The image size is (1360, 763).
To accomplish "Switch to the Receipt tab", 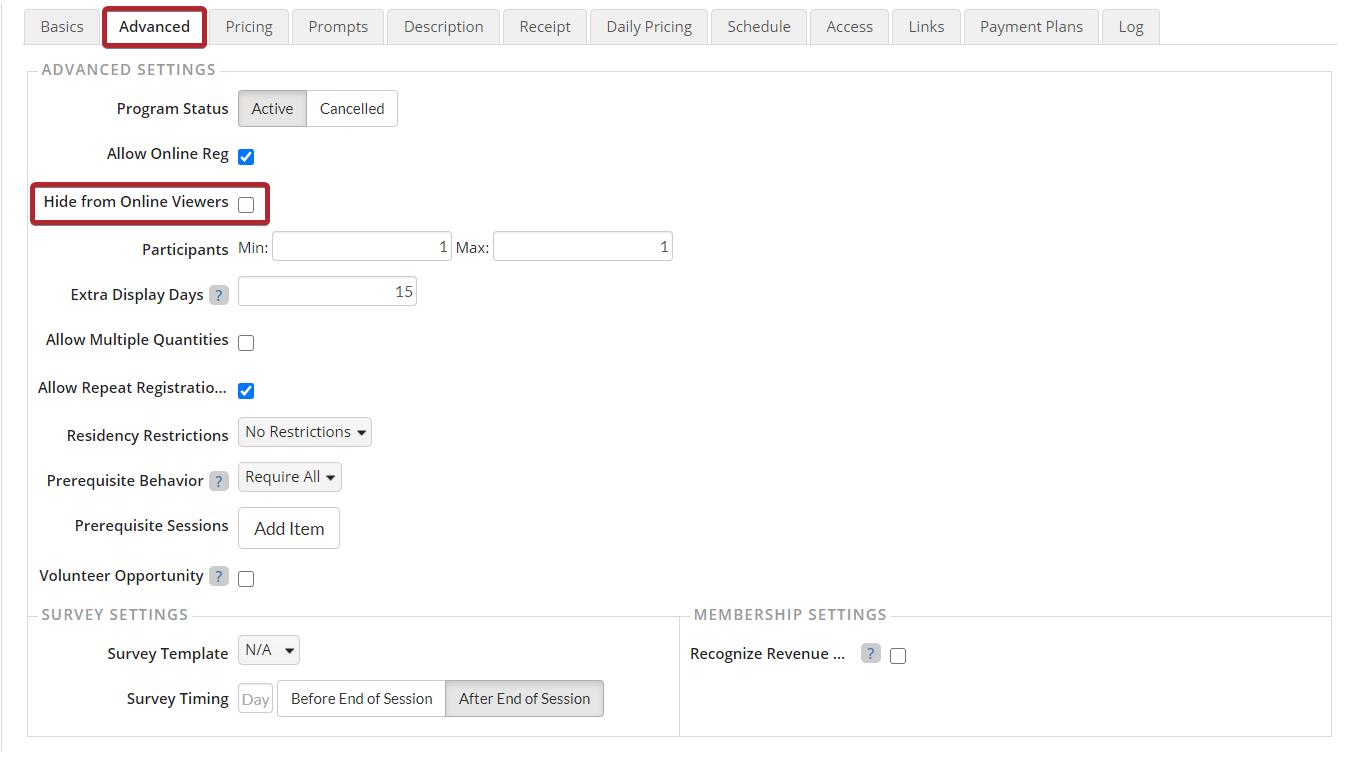I will click(x=545, y=27).
